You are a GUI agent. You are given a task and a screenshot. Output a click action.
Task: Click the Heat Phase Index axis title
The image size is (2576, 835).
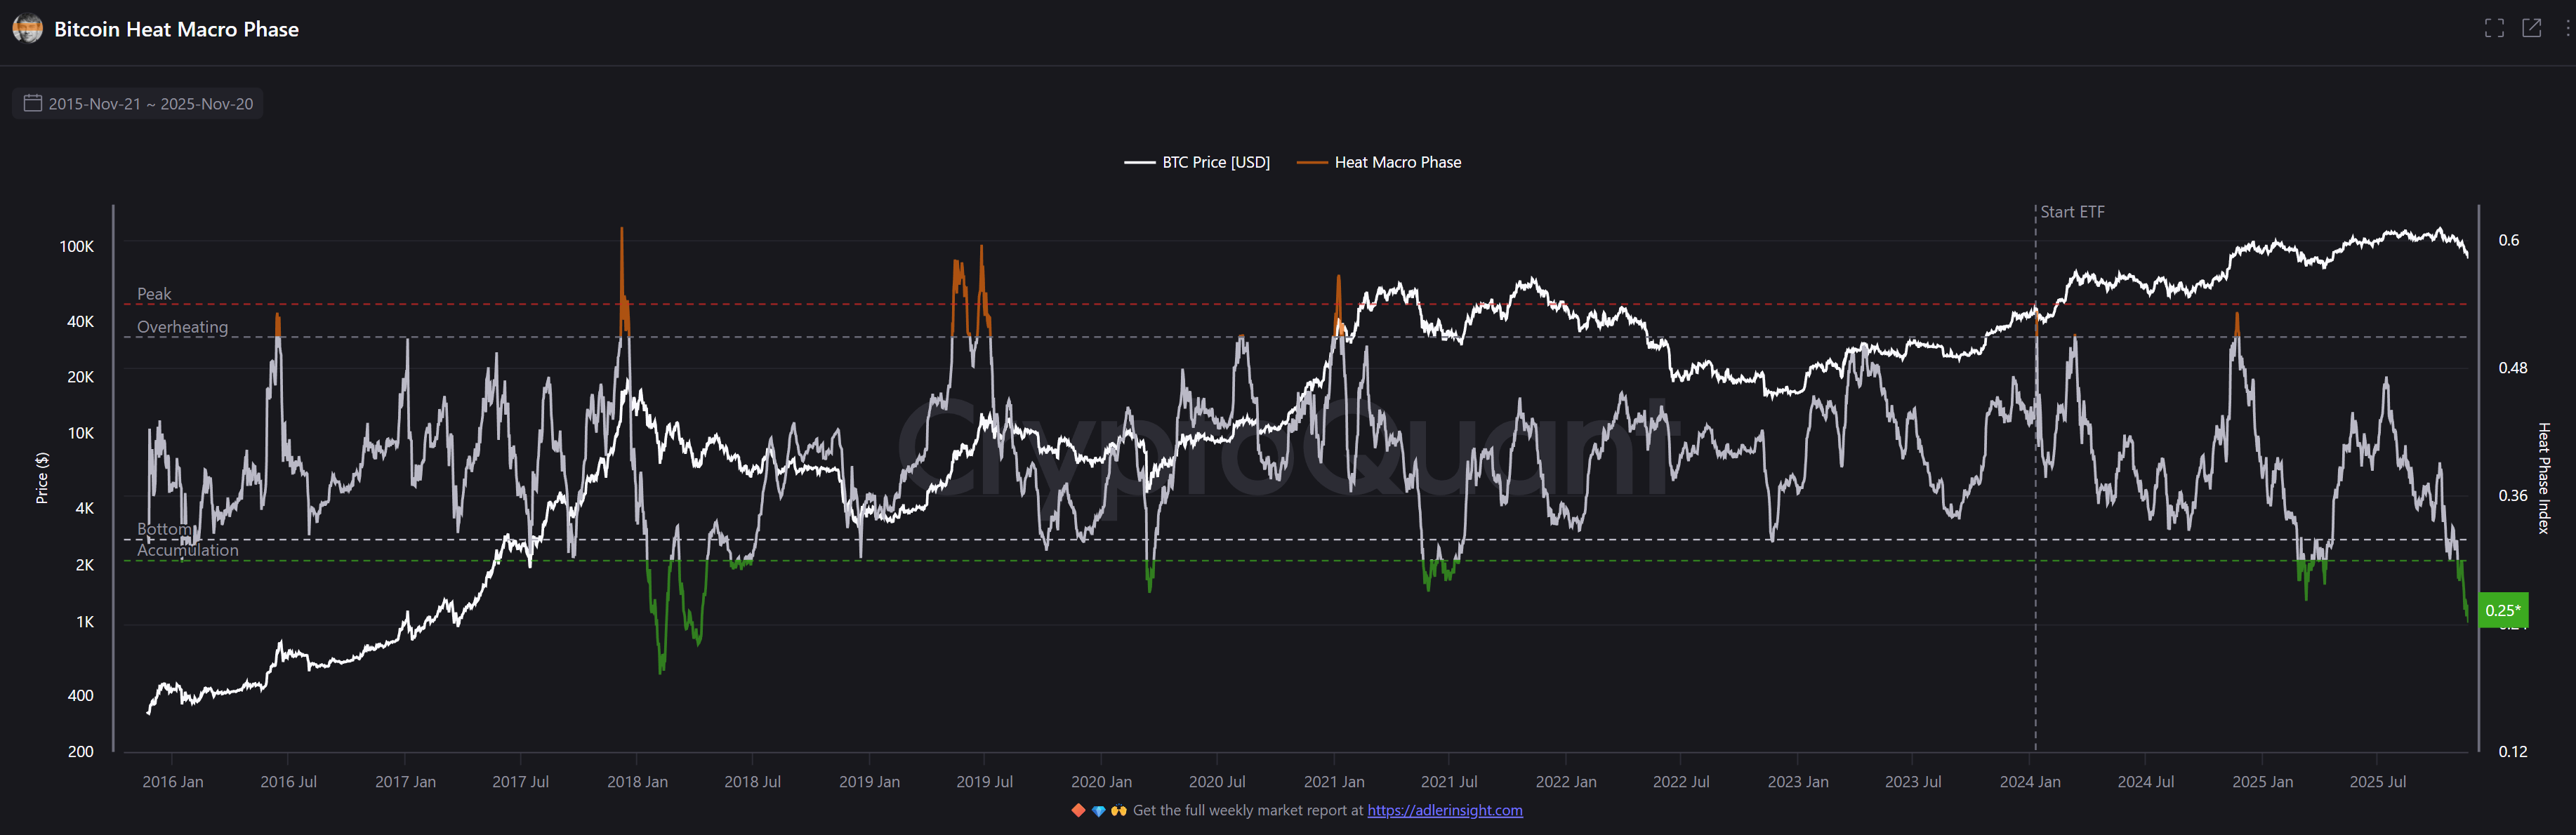pyautogui.click(x=2543, y=478)
